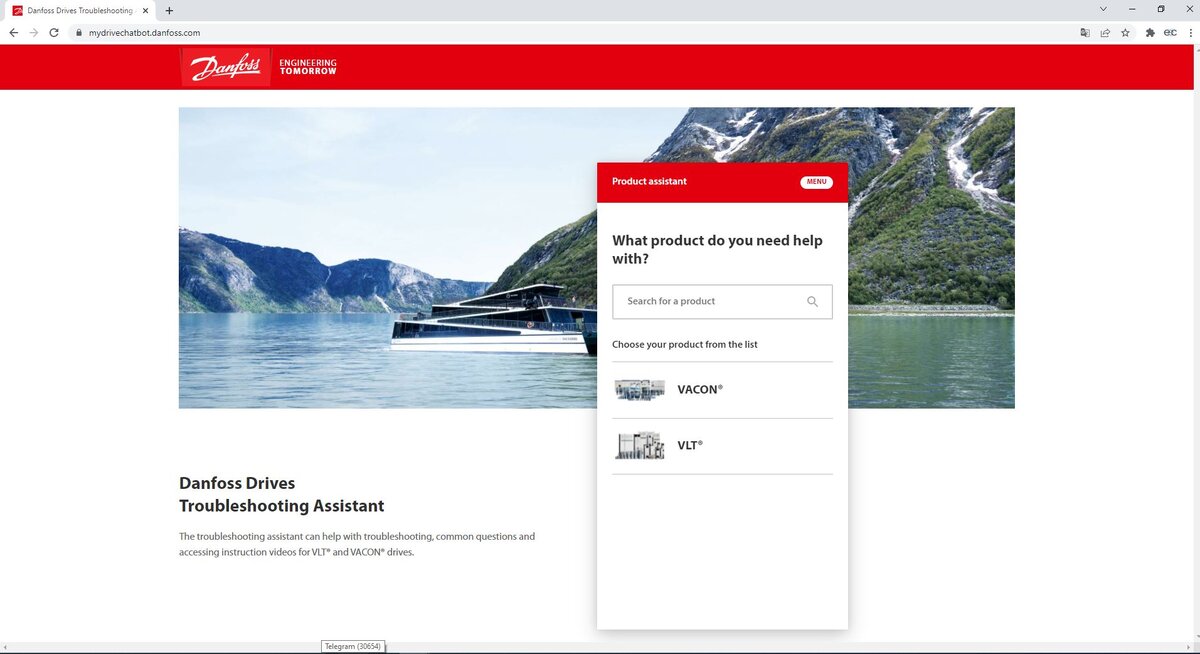Click the magnifier search icon
1200x654 pixels.
click(812, 301)
